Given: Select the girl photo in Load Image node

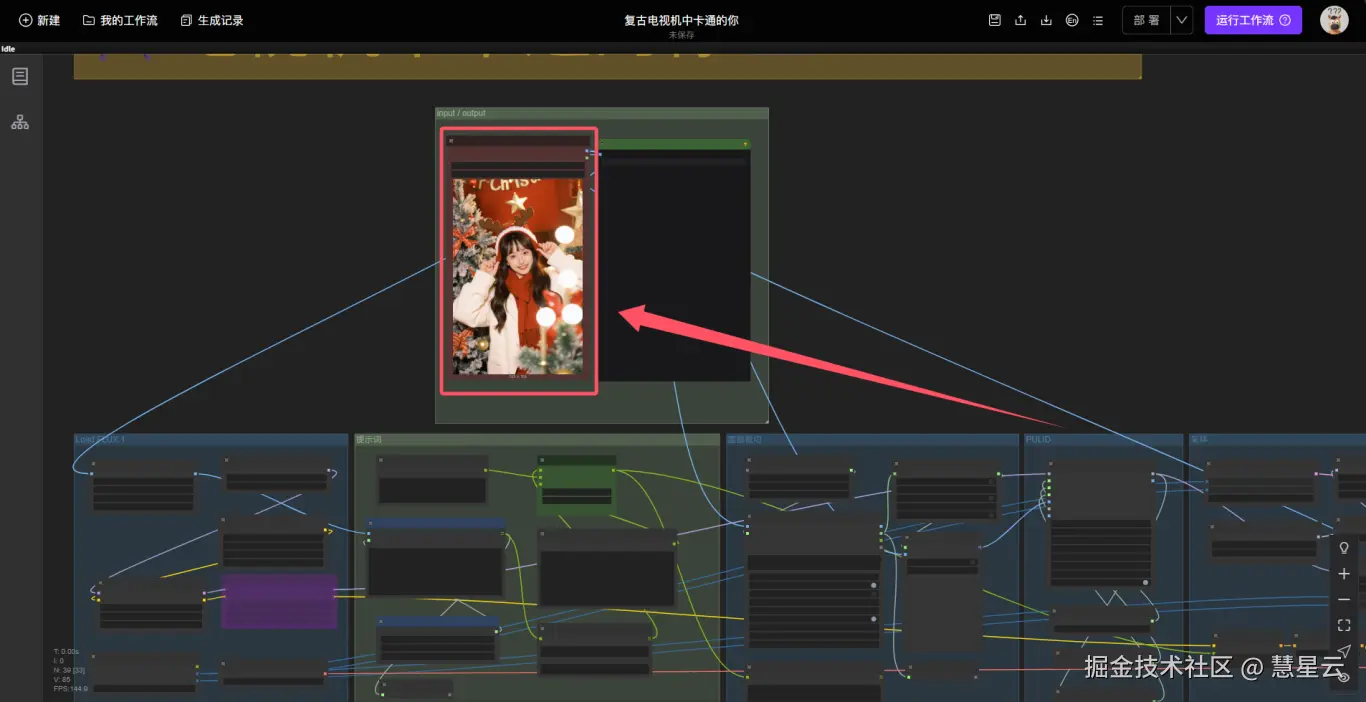Looking at the screenshot, I should click(x=518, y=276).
